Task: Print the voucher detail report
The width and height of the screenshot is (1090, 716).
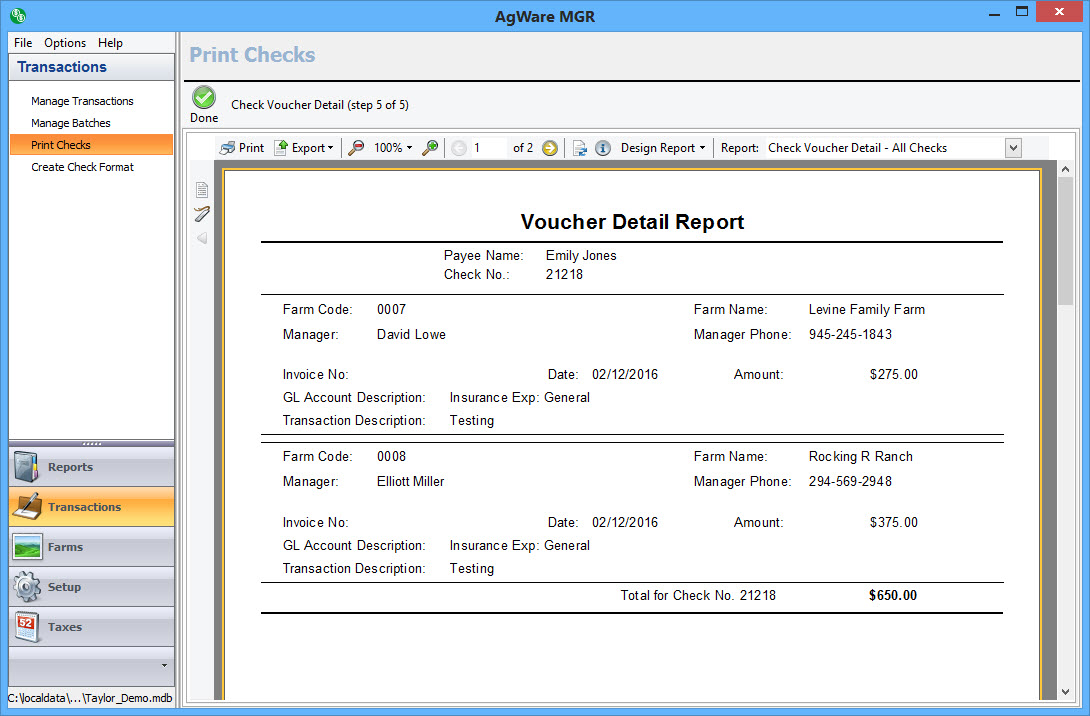Action: (242, 148)
